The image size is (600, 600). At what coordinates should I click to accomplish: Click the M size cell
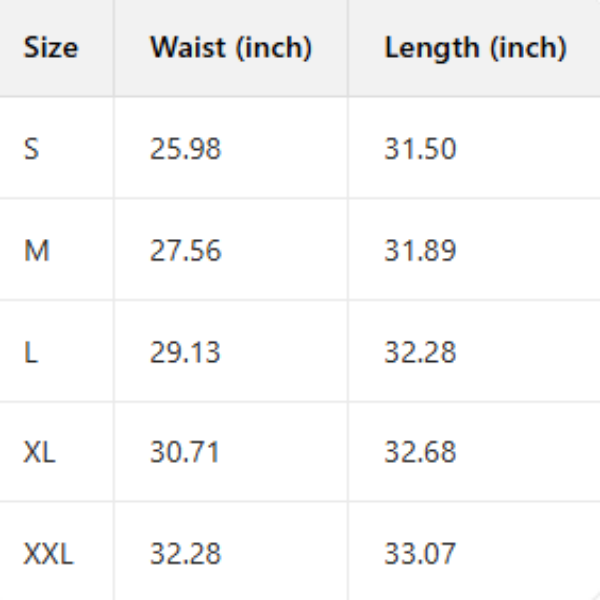(37, 250)
